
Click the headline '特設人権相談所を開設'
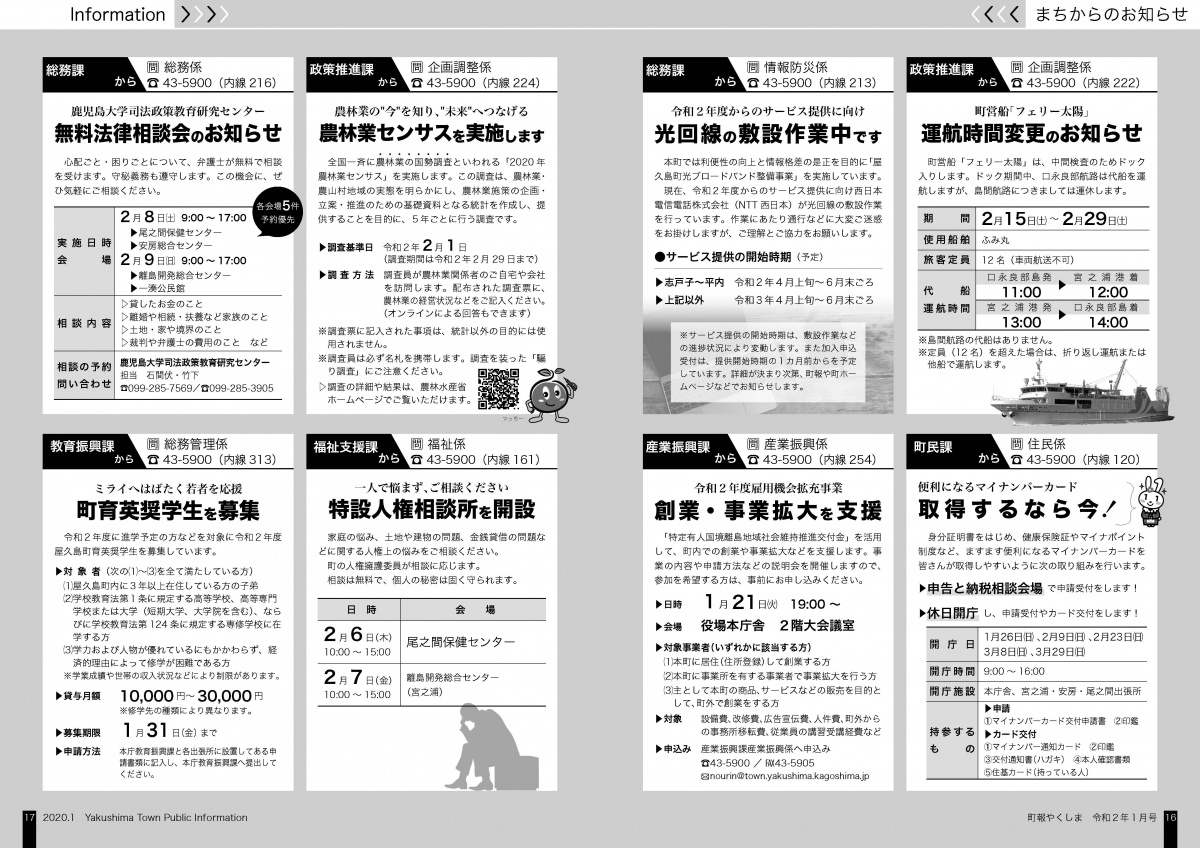click(x=431, y=510)
